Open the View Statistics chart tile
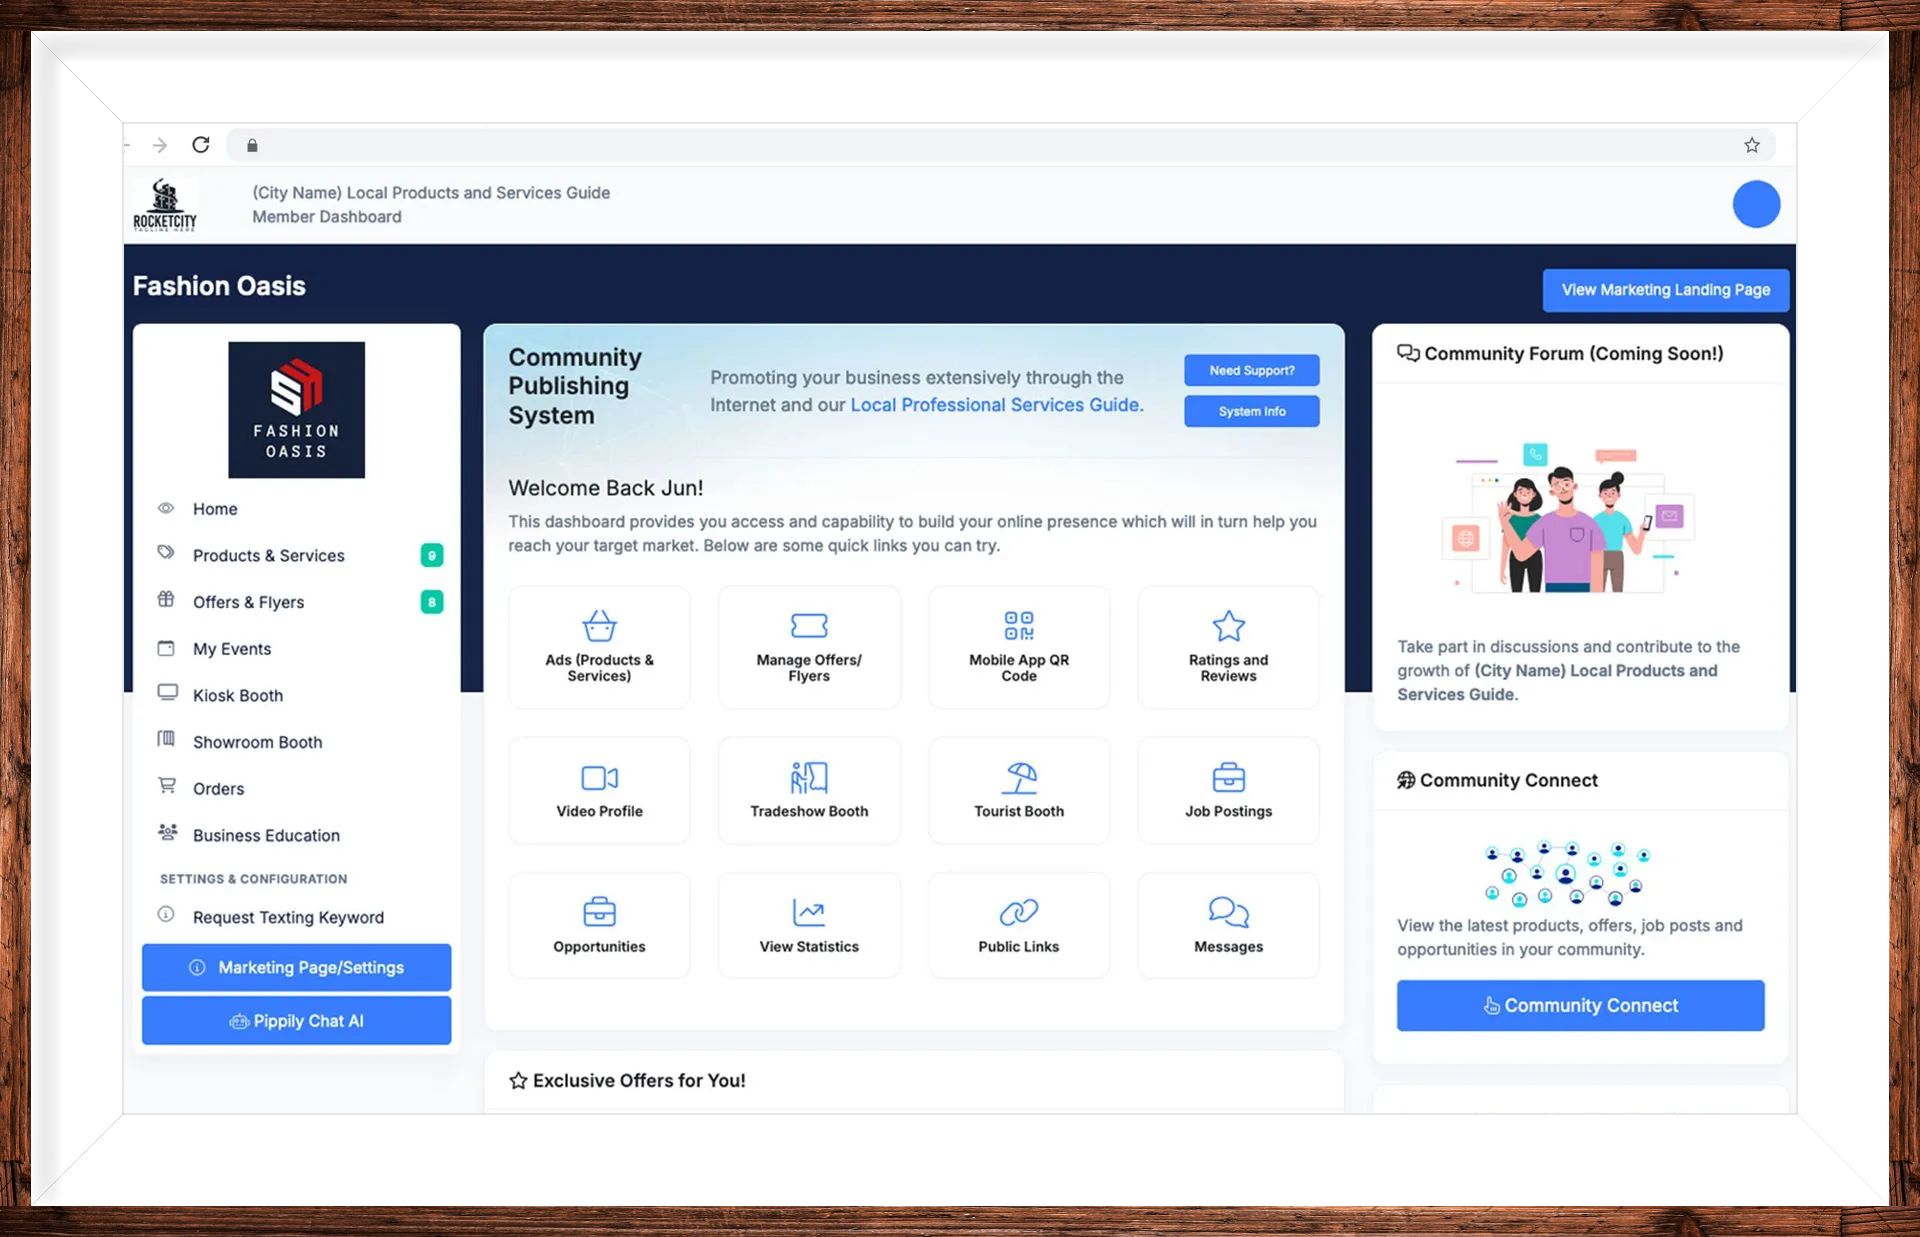 [x=808, y=925]
